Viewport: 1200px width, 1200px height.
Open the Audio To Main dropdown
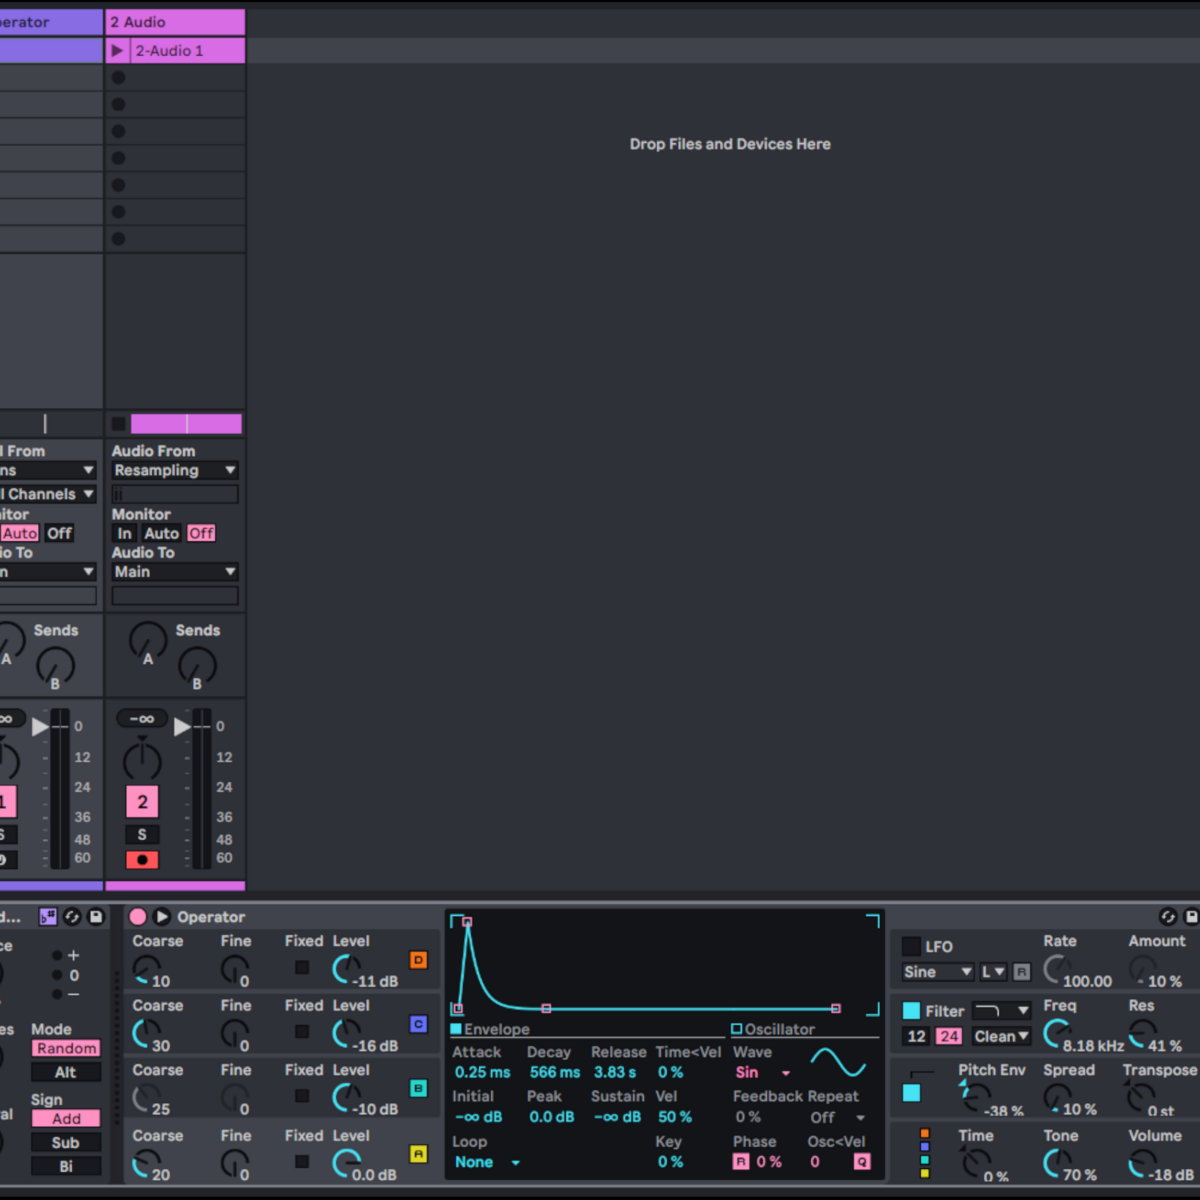point(174,572)
